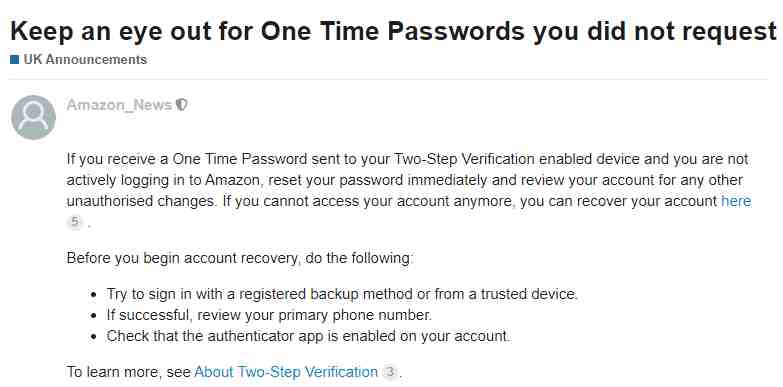The image size is (783, 387).
Task: Click the To learn more, see text
Action: pos(129,373)
